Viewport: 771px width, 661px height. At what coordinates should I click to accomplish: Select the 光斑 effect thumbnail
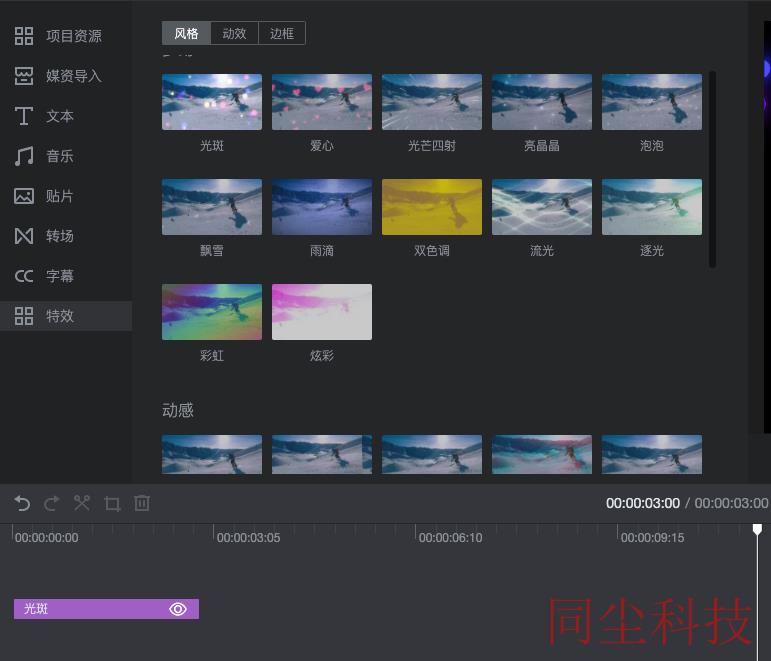(x=212, y=102)
